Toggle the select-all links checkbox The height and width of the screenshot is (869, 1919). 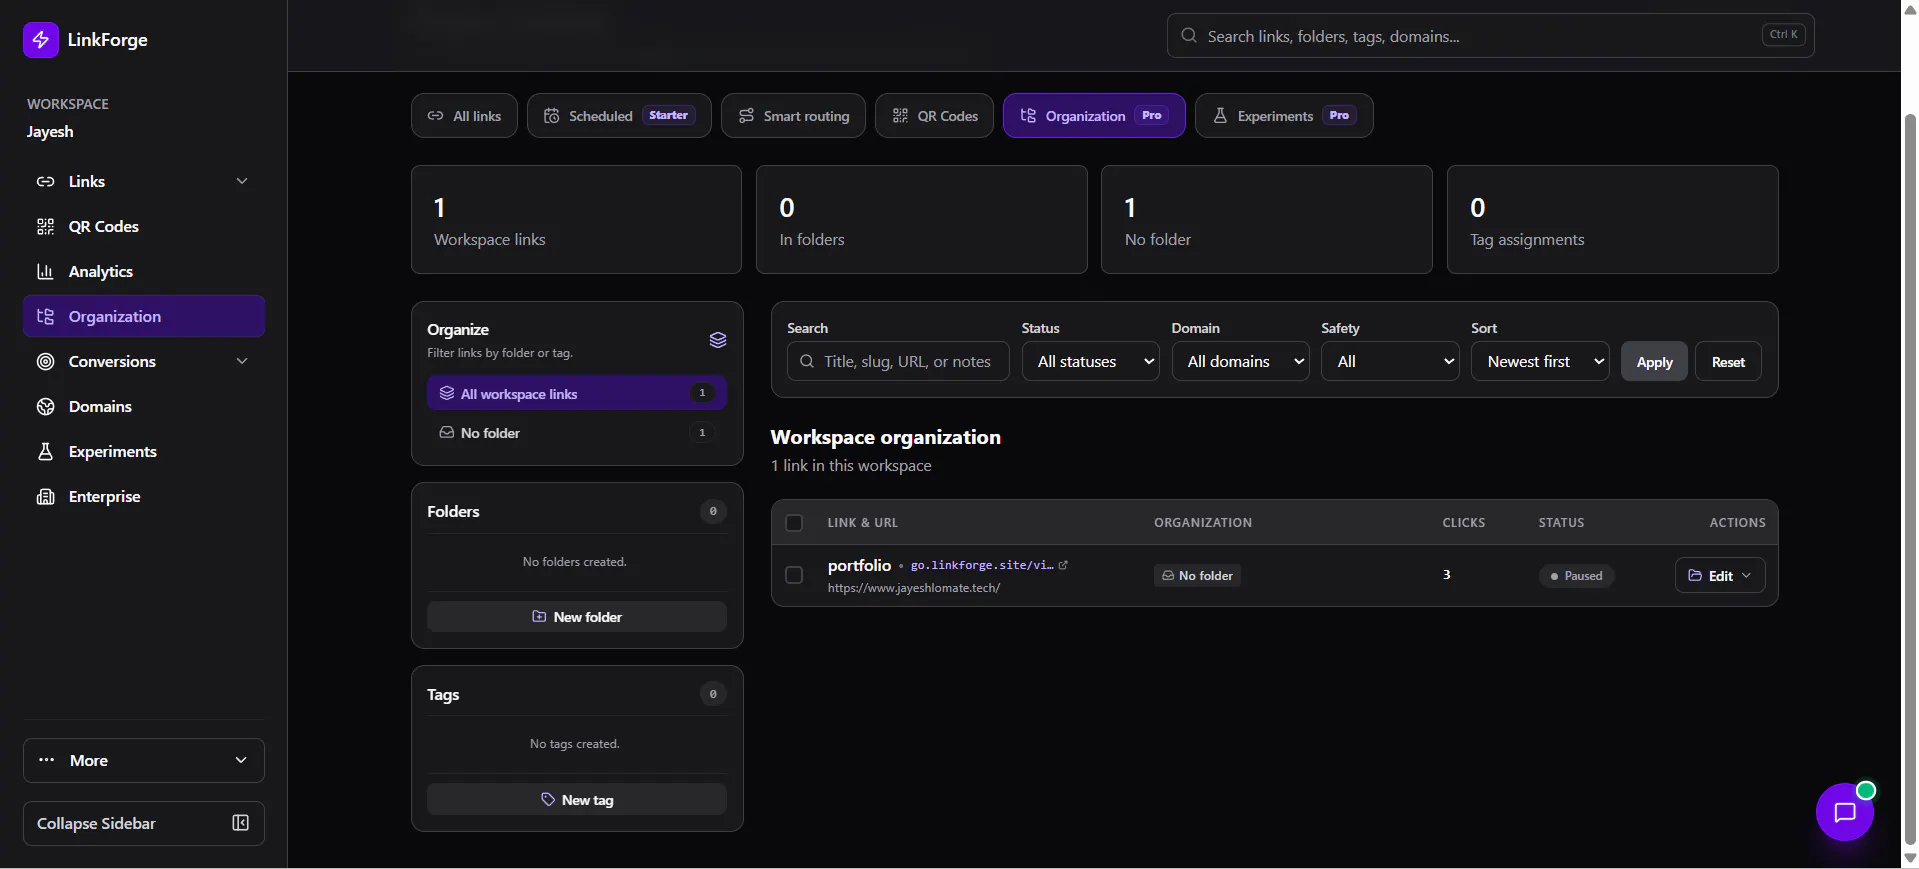(x=794, y=523)
